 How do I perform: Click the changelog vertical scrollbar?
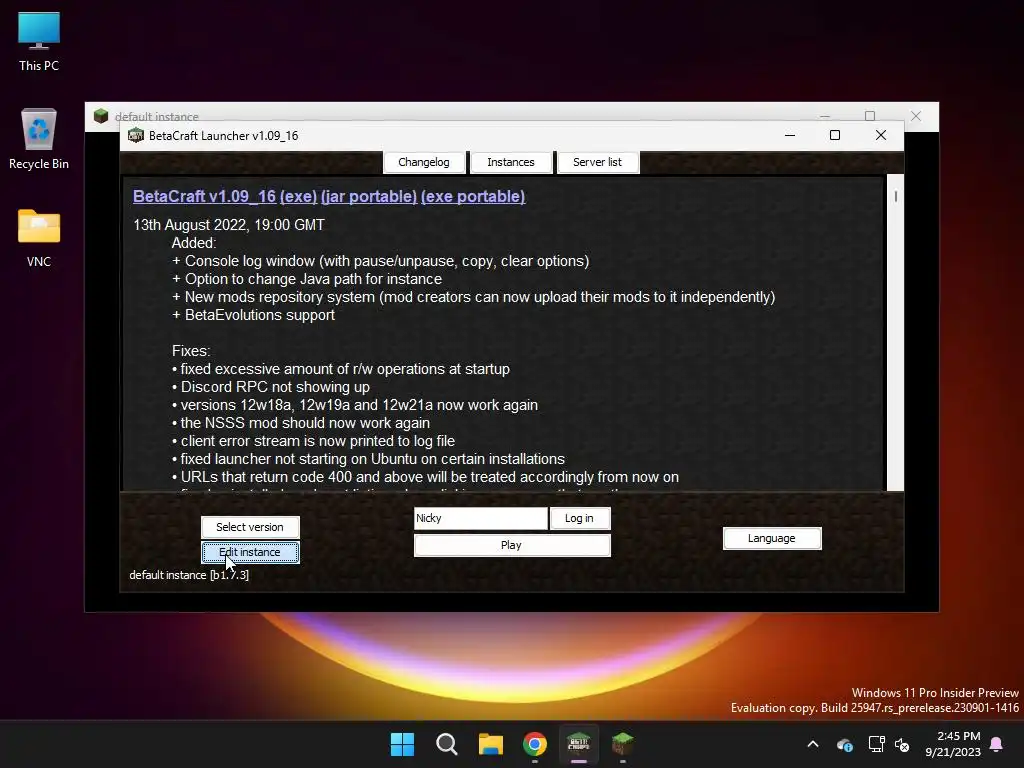click(x=895, y=332)
